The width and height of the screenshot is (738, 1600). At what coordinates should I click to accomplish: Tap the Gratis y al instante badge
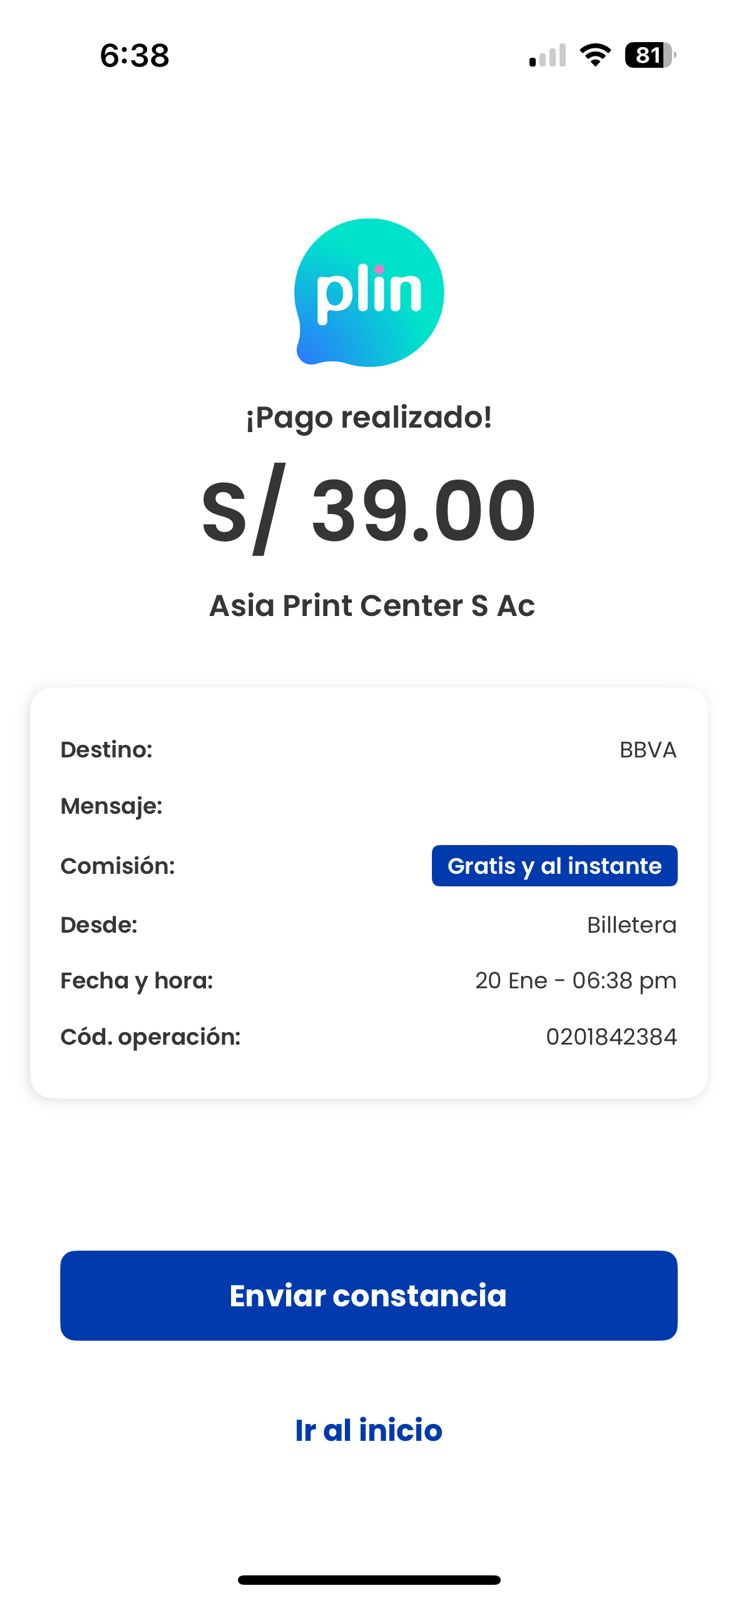click(x=554, y=866)
